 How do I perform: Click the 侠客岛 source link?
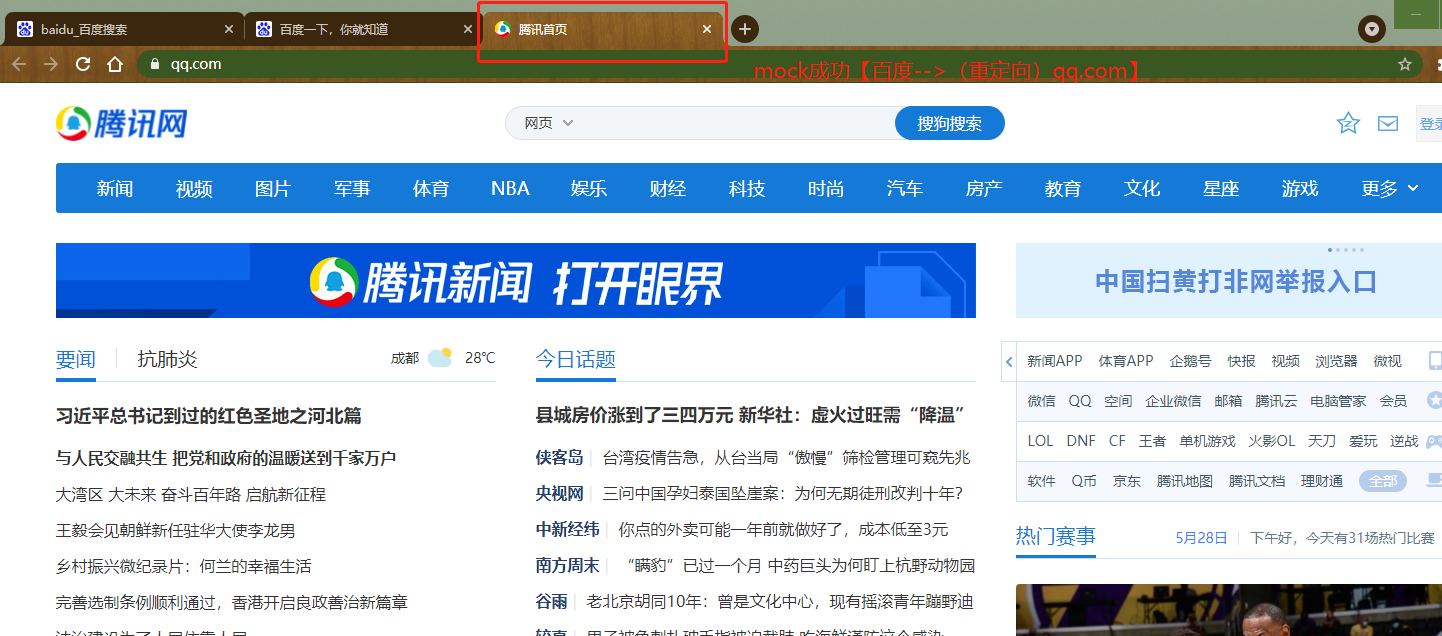point(560,457)
